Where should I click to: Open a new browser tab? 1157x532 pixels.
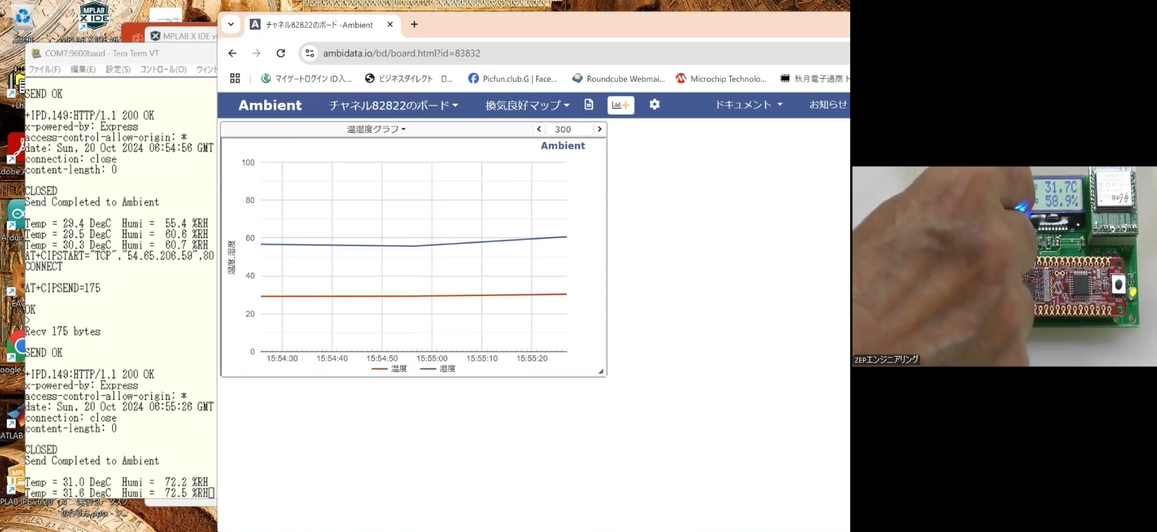(414, 25)
